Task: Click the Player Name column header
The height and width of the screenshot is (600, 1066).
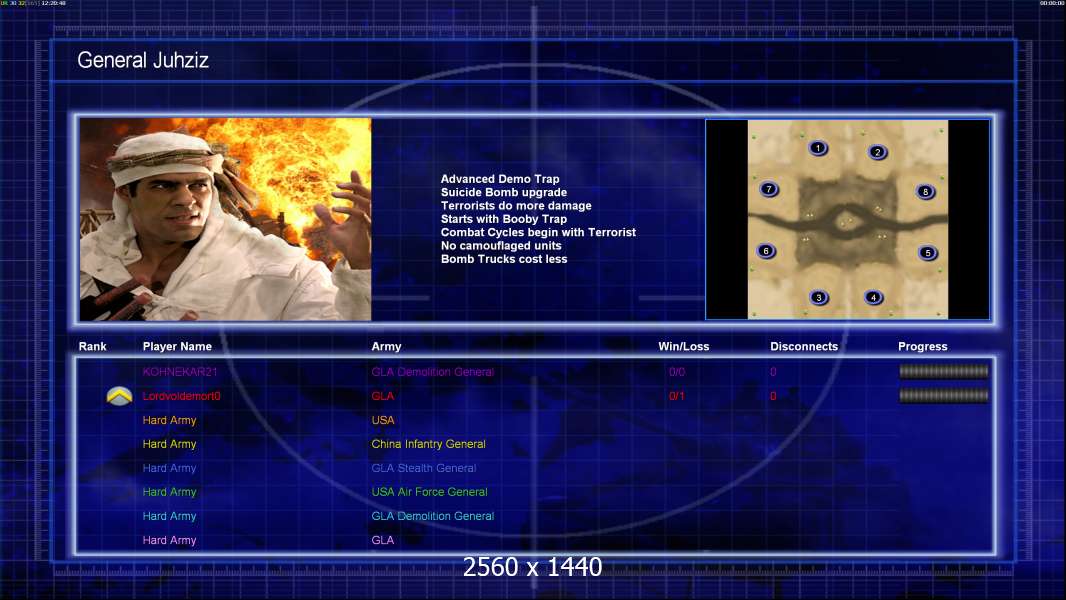Action: (177, 347)
